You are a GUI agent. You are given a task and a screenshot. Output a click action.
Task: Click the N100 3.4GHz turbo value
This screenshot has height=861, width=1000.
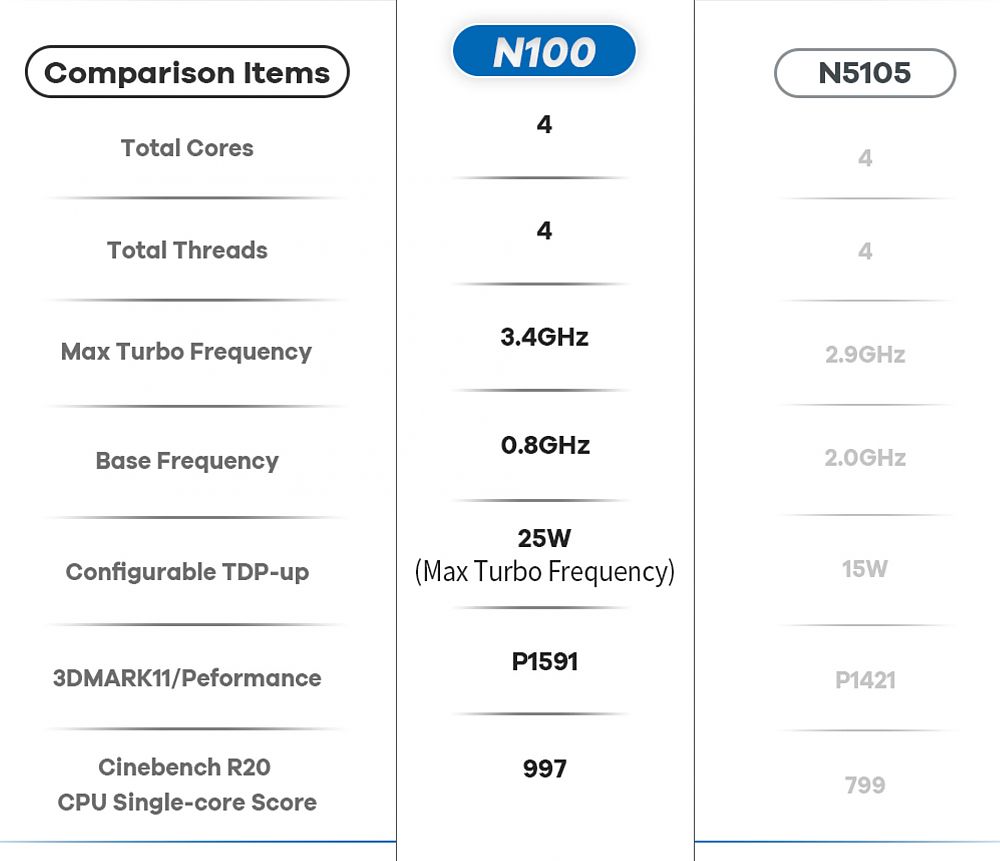pos(544,337)
